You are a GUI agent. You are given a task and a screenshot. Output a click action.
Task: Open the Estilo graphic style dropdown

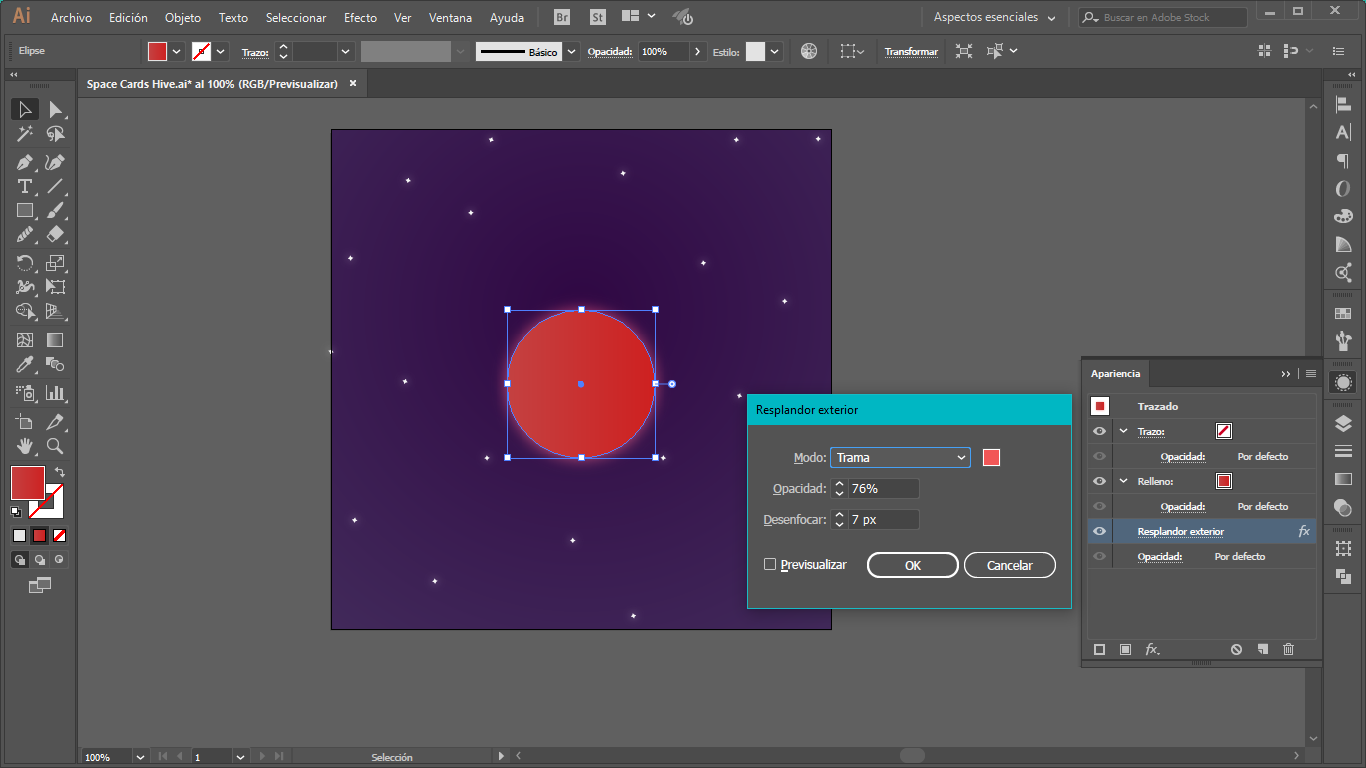point(775,51)
